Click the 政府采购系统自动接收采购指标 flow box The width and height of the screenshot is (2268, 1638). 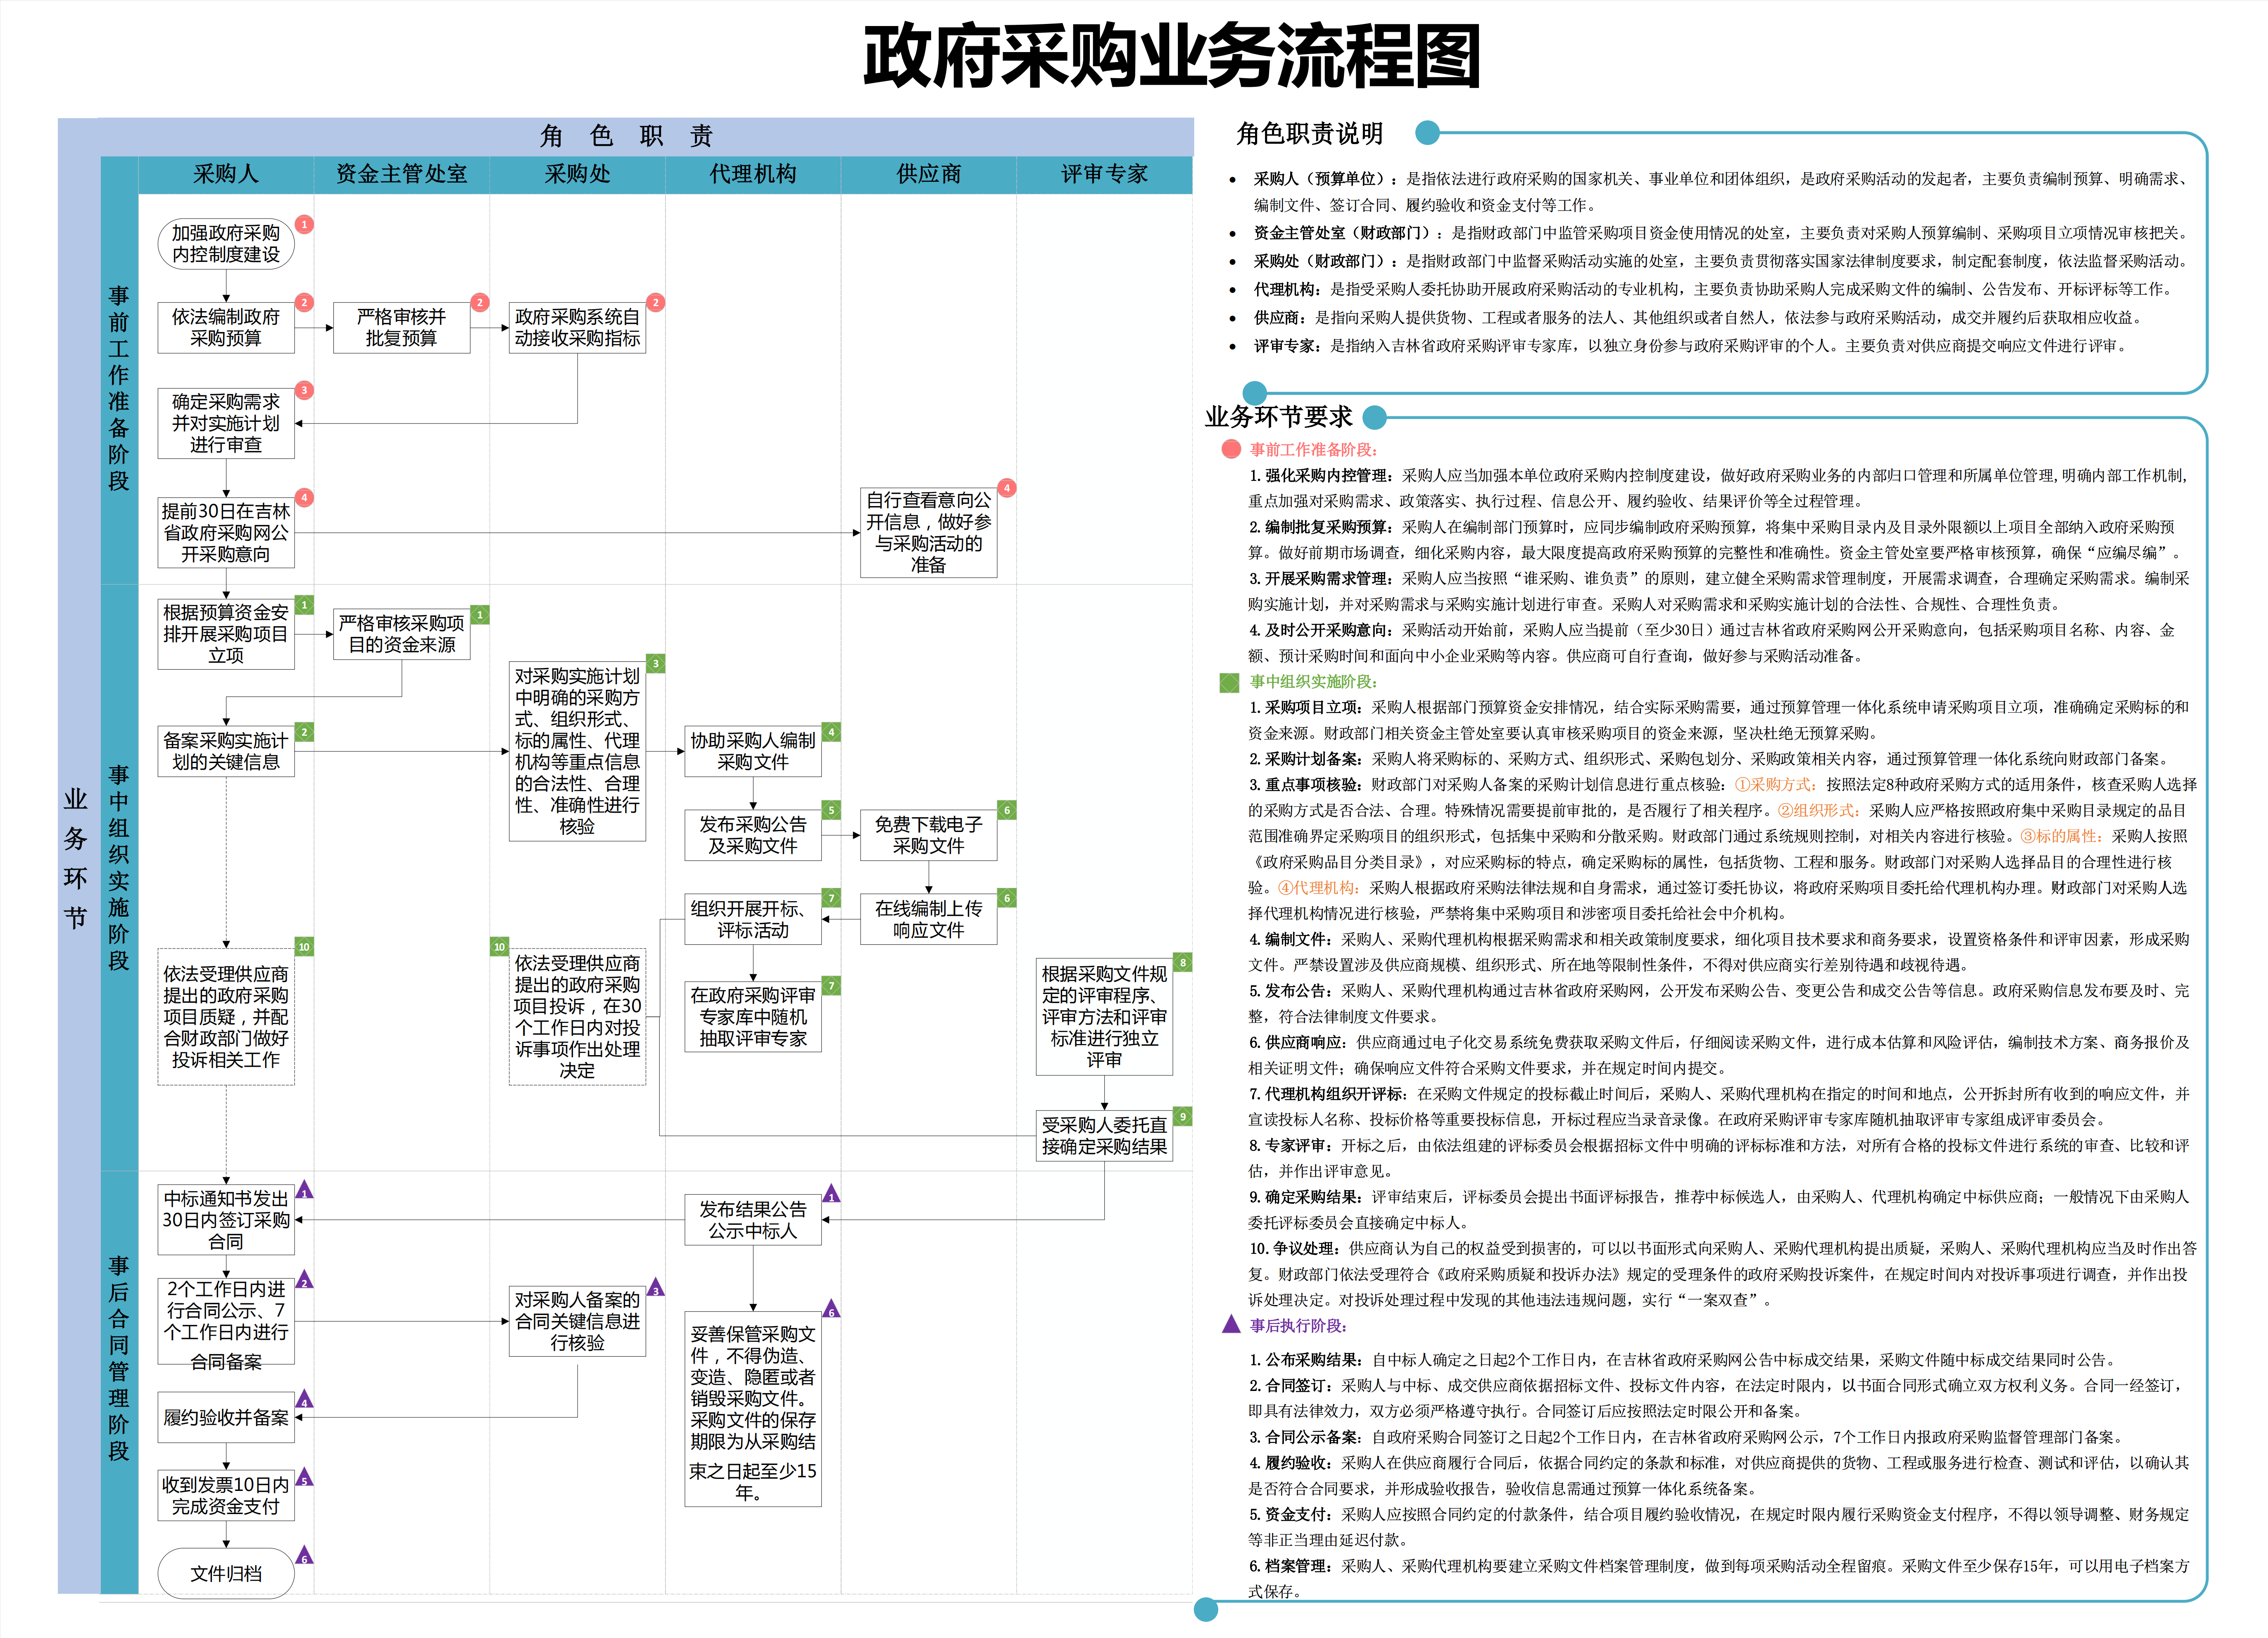(x=577, y=327)
